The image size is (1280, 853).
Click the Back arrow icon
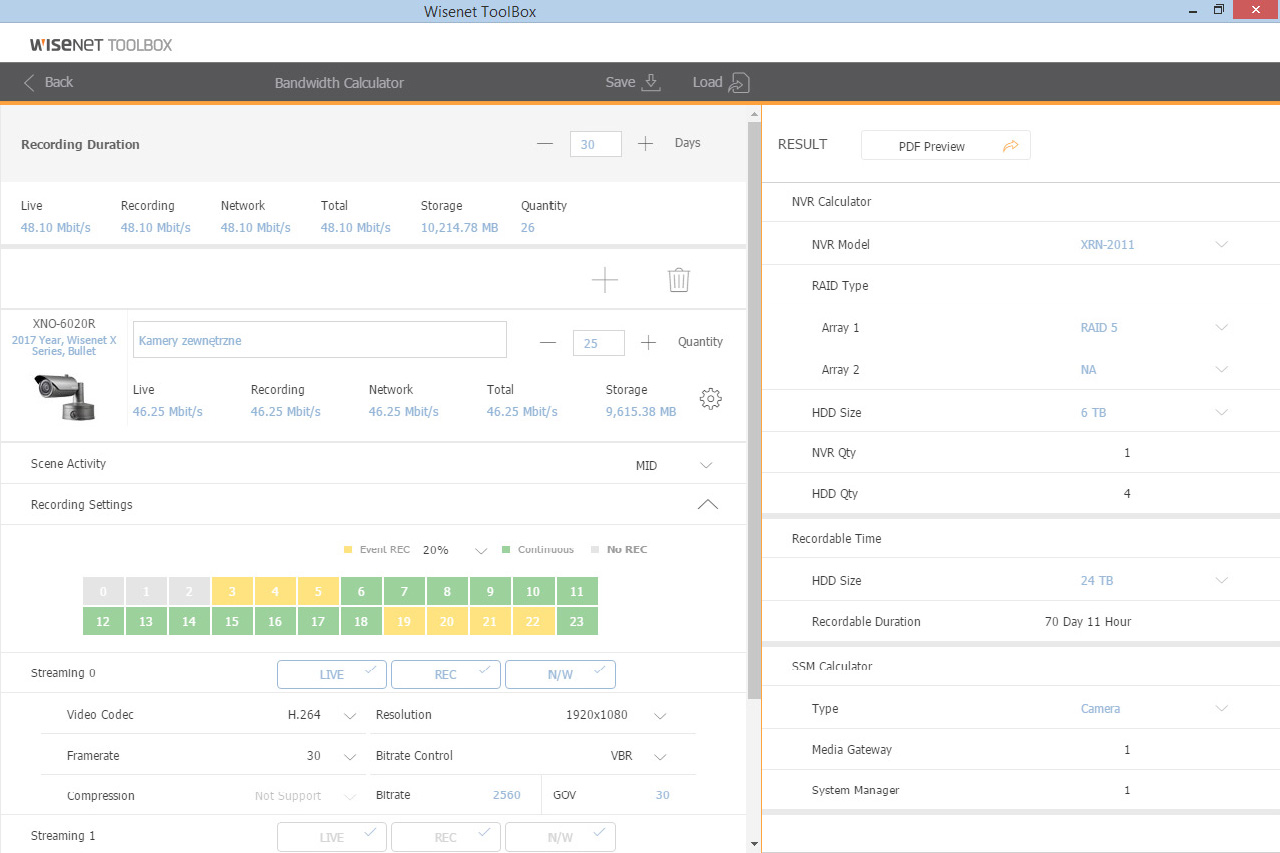pos(30,83)
